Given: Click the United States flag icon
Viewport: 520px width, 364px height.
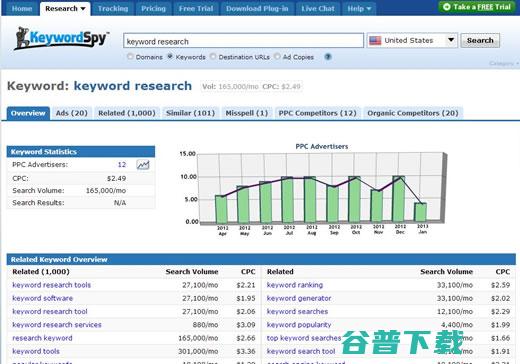Looking at the screenshot, I should pos(375,41).
